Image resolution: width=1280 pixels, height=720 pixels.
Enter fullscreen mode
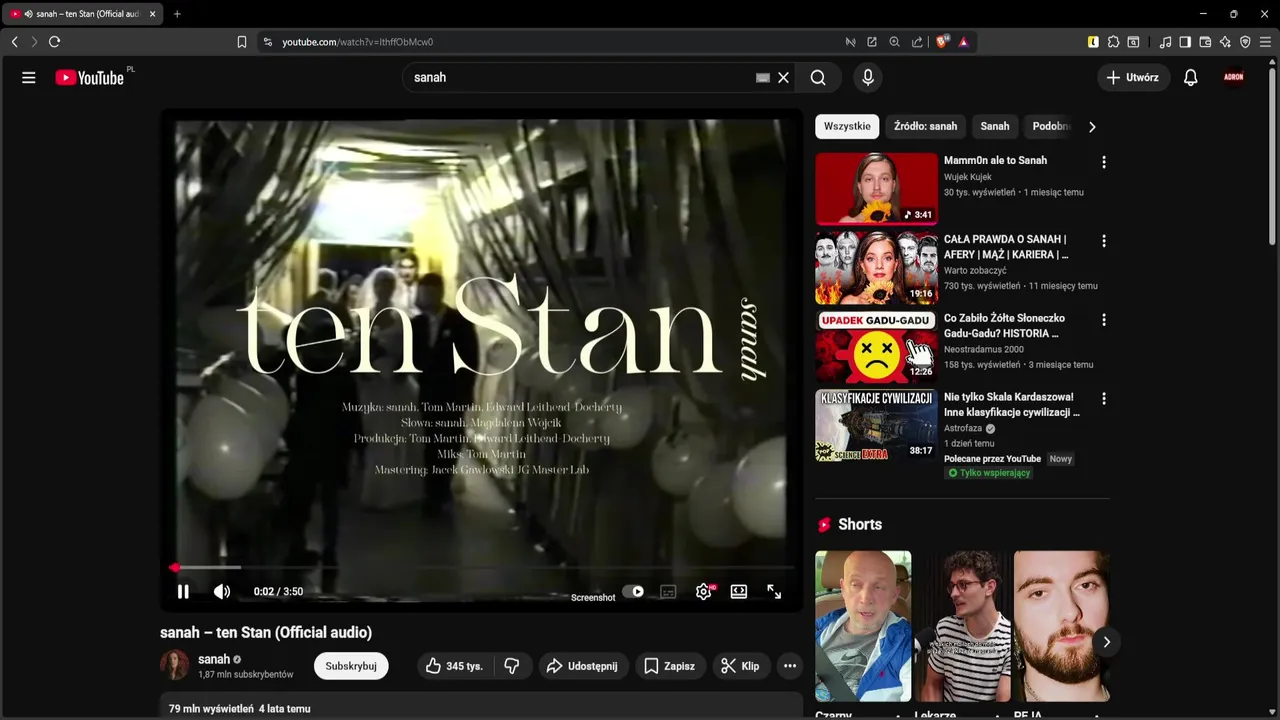pos(774,592)
